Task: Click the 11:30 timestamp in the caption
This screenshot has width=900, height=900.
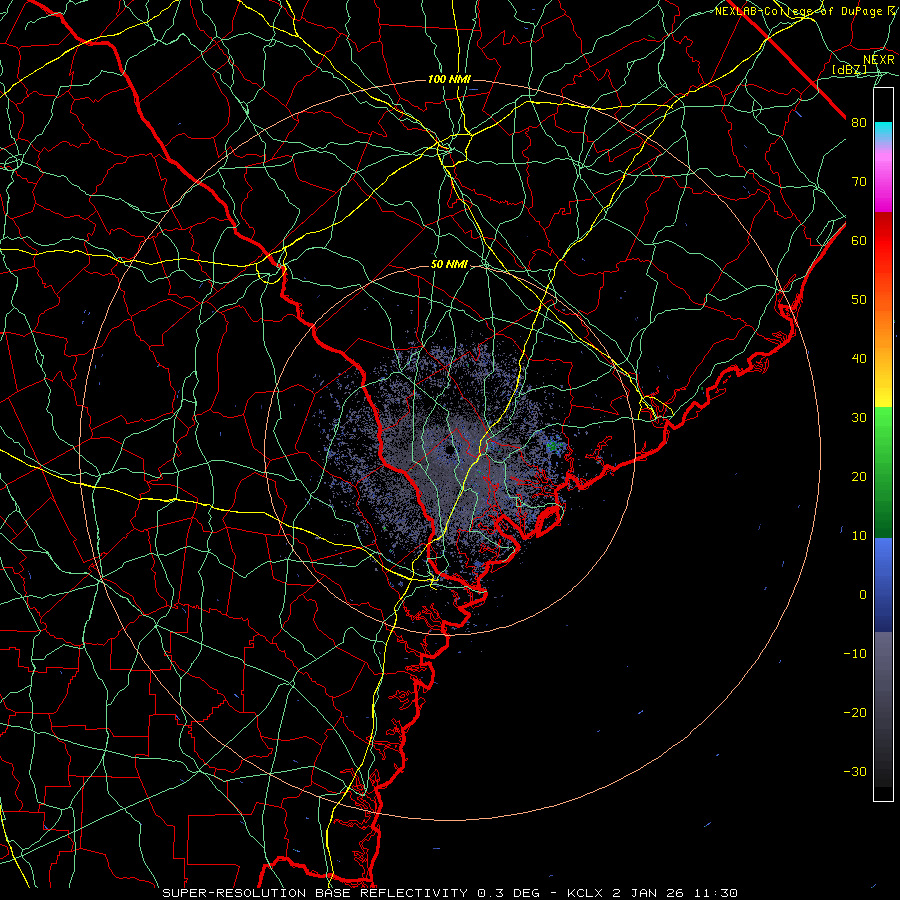Action: (x=715, y=893)
